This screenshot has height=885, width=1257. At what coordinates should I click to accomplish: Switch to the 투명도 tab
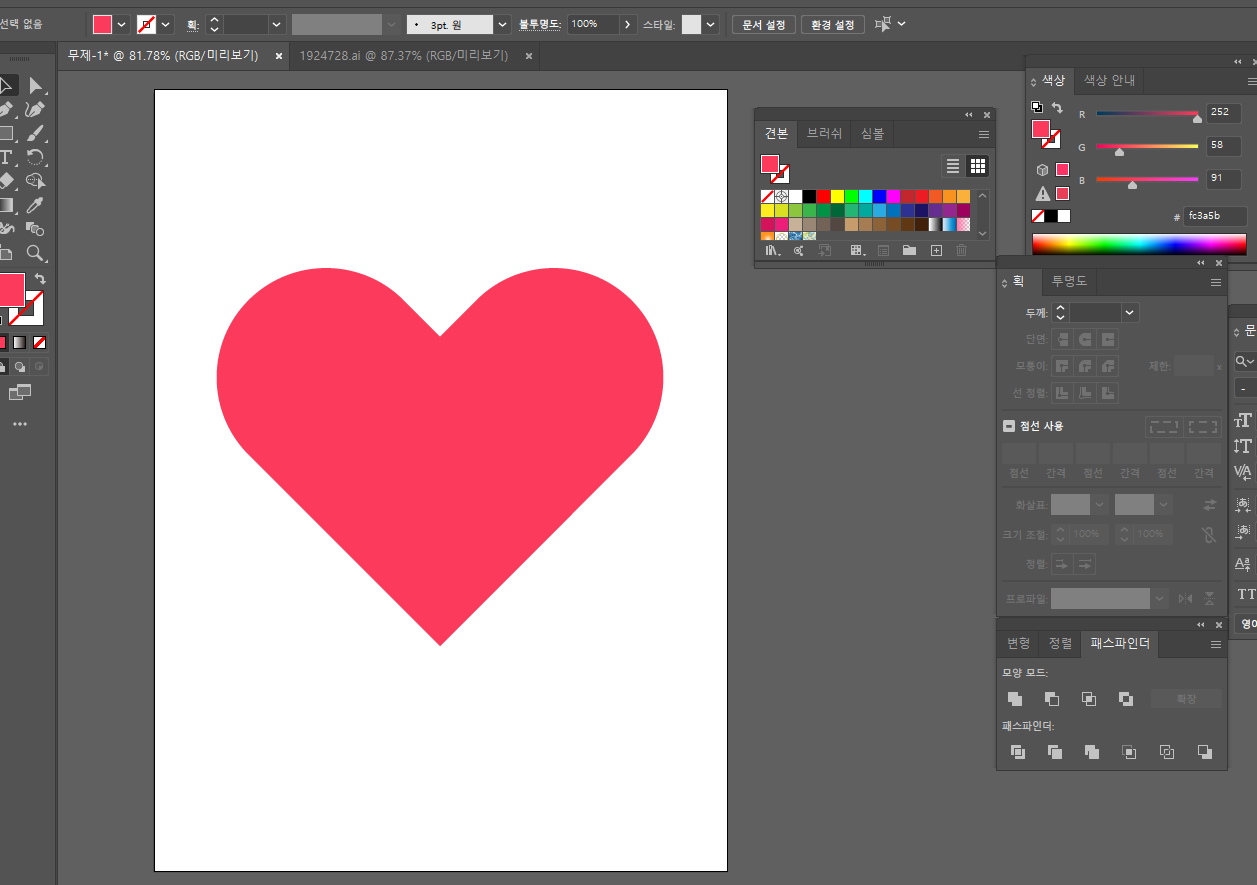pos(1069,283)
